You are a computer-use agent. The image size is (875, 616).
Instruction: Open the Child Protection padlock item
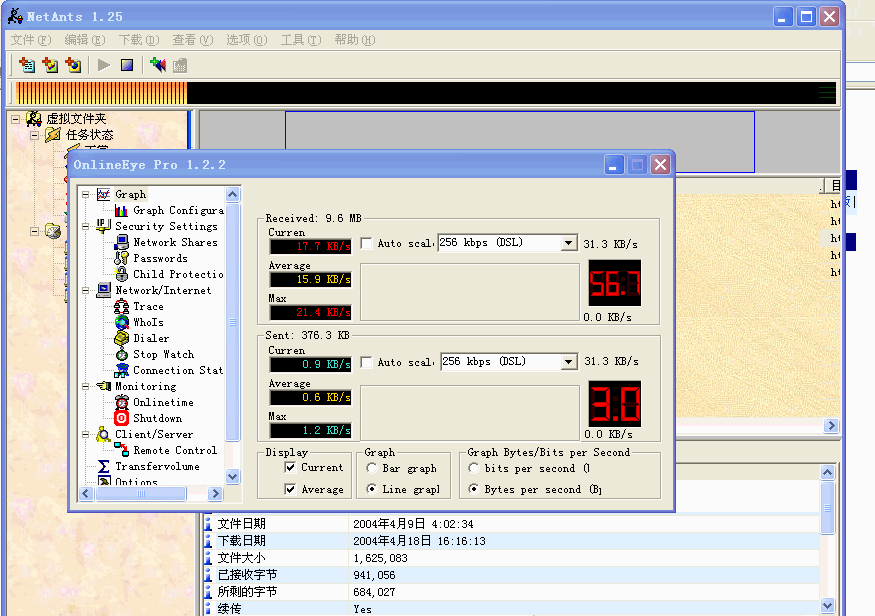pos(178,274)
